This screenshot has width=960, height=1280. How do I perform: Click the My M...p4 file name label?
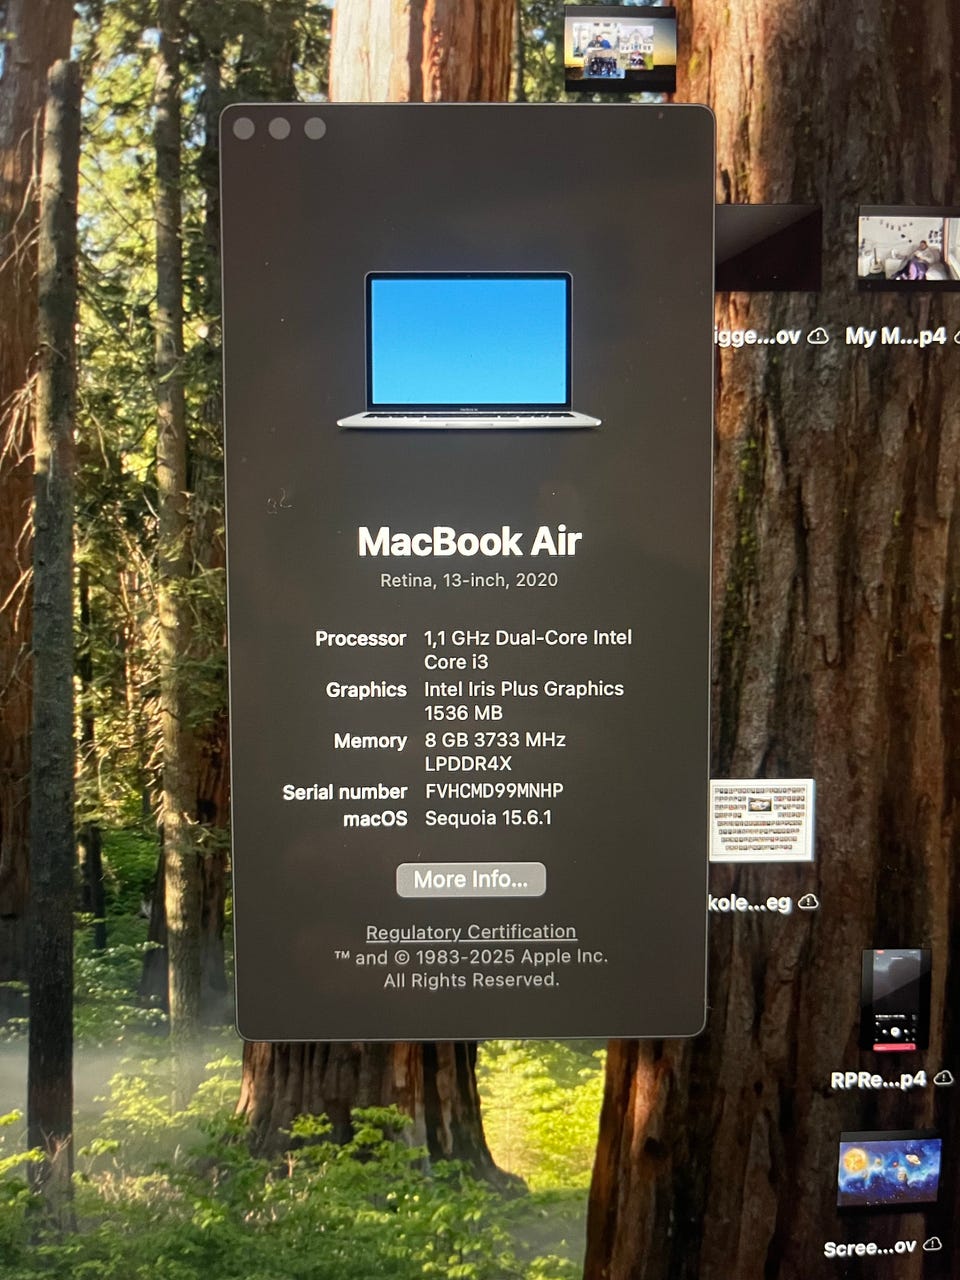896,337
